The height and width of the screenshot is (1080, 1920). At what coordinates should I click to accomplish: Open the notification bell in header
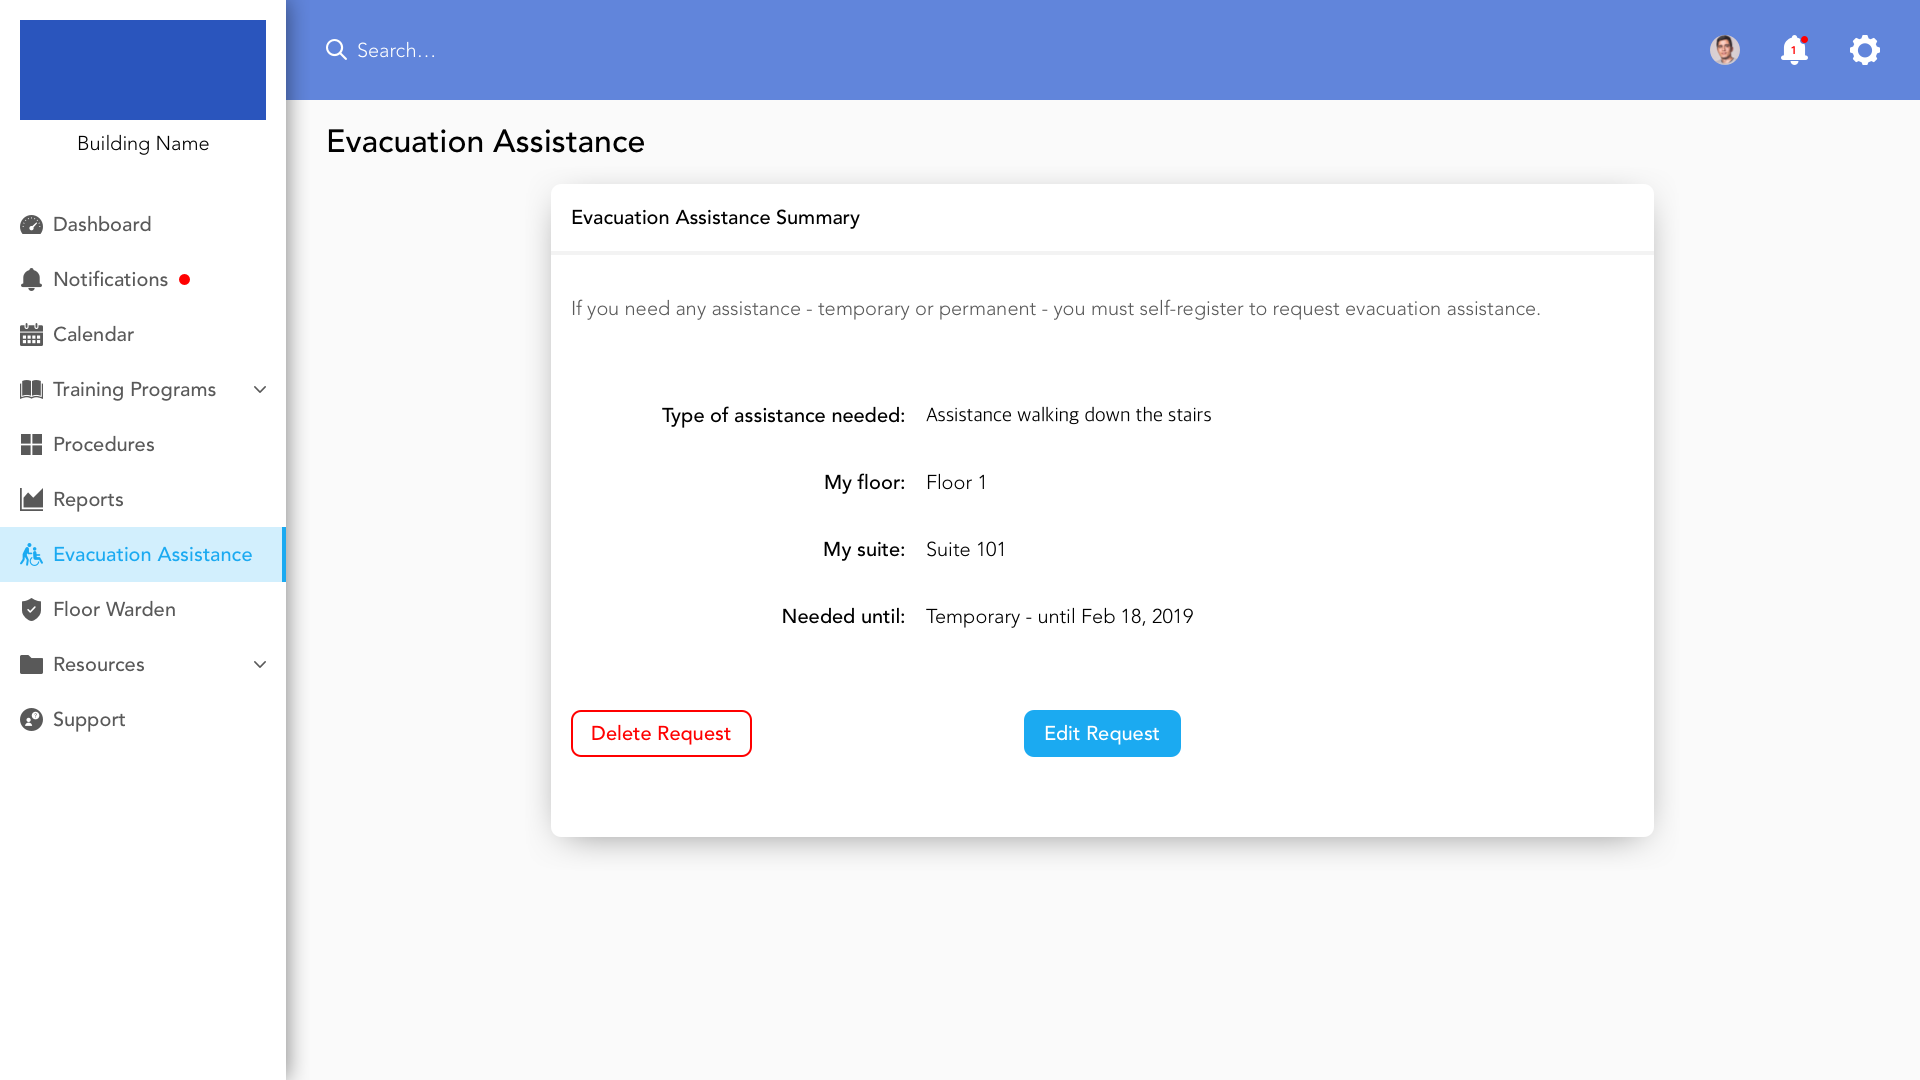tap(1794, 50)
